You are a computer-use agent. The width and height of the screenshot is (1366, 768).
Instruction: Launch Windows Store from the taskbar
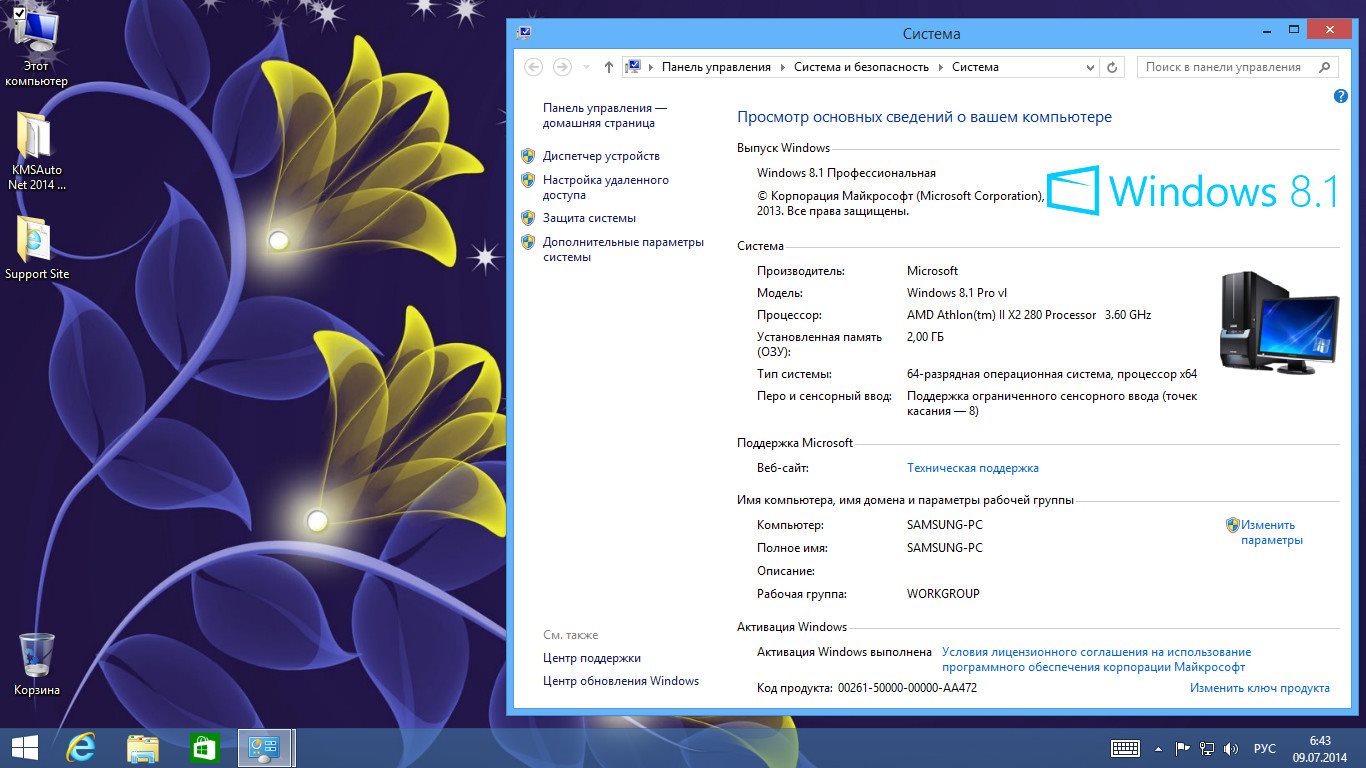(204, 748)
